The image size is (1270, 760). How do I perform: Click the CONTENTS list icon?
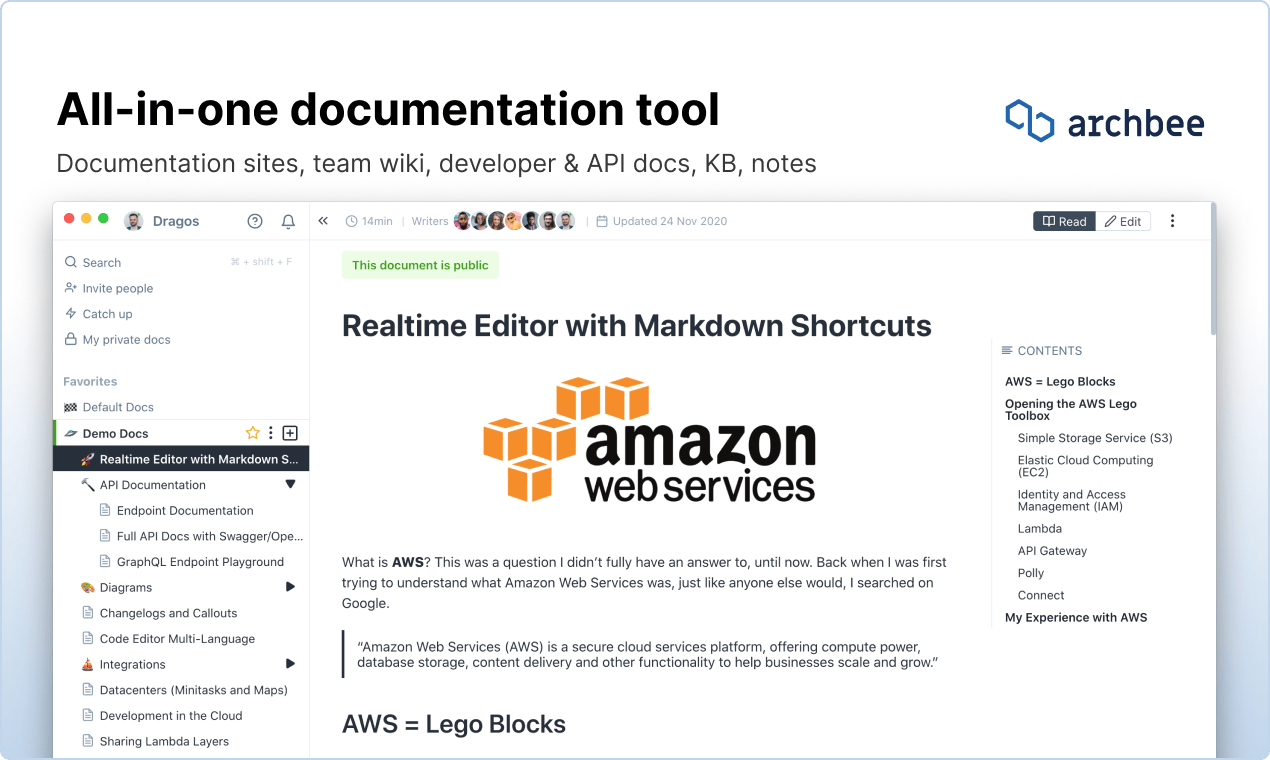(x=1007, y=351)
